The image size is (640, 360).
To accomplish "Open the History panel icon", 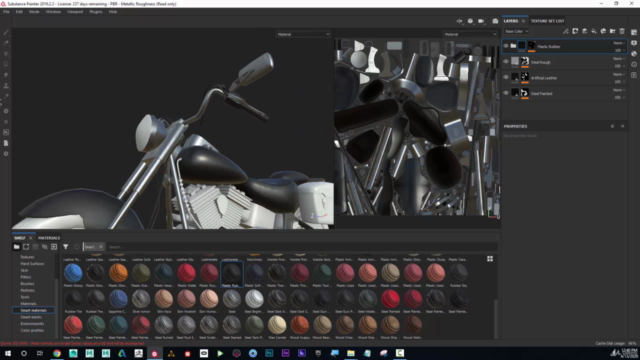I will point(634,64).
